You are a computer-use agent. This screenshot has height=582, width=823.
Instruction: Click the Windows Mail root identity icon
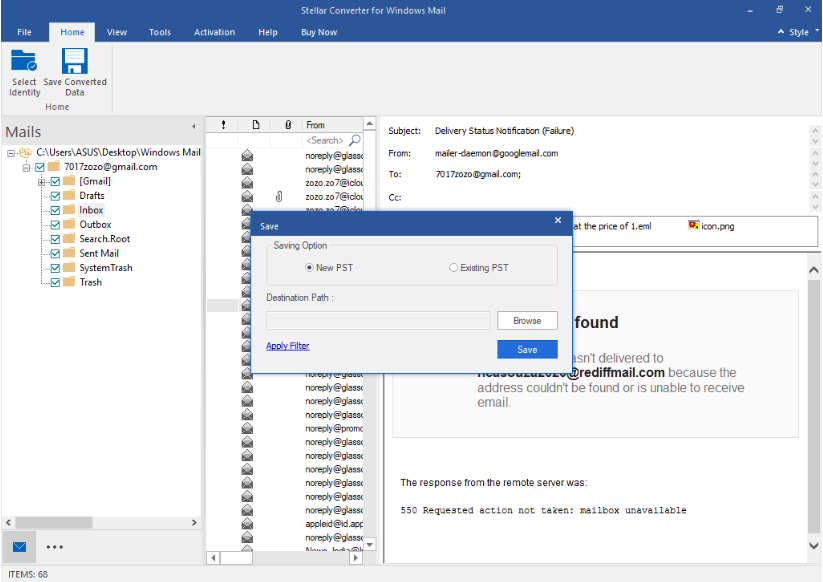(26, 153)
